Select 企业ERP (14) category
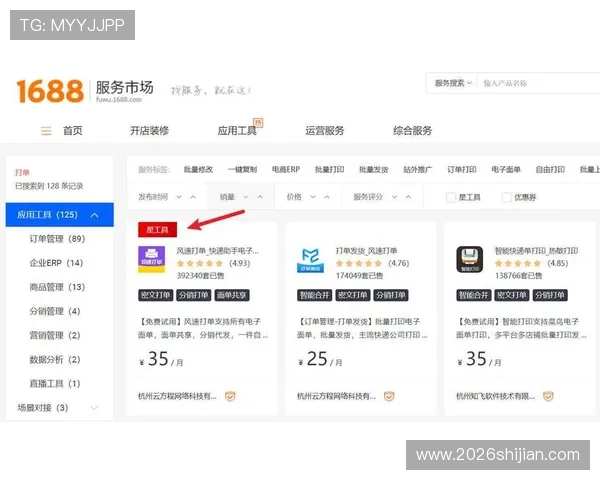Image resolution: width=600 pixels, height=480 pixels. [56, 263]
